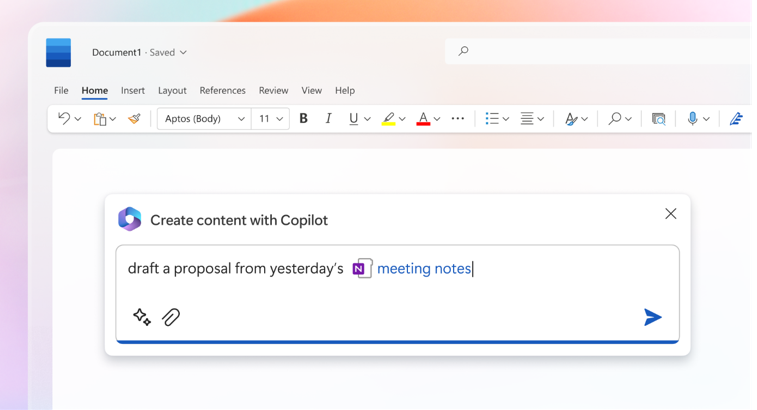
Task: Open the Undo history dropdown arrow
Action: (78, 119)
